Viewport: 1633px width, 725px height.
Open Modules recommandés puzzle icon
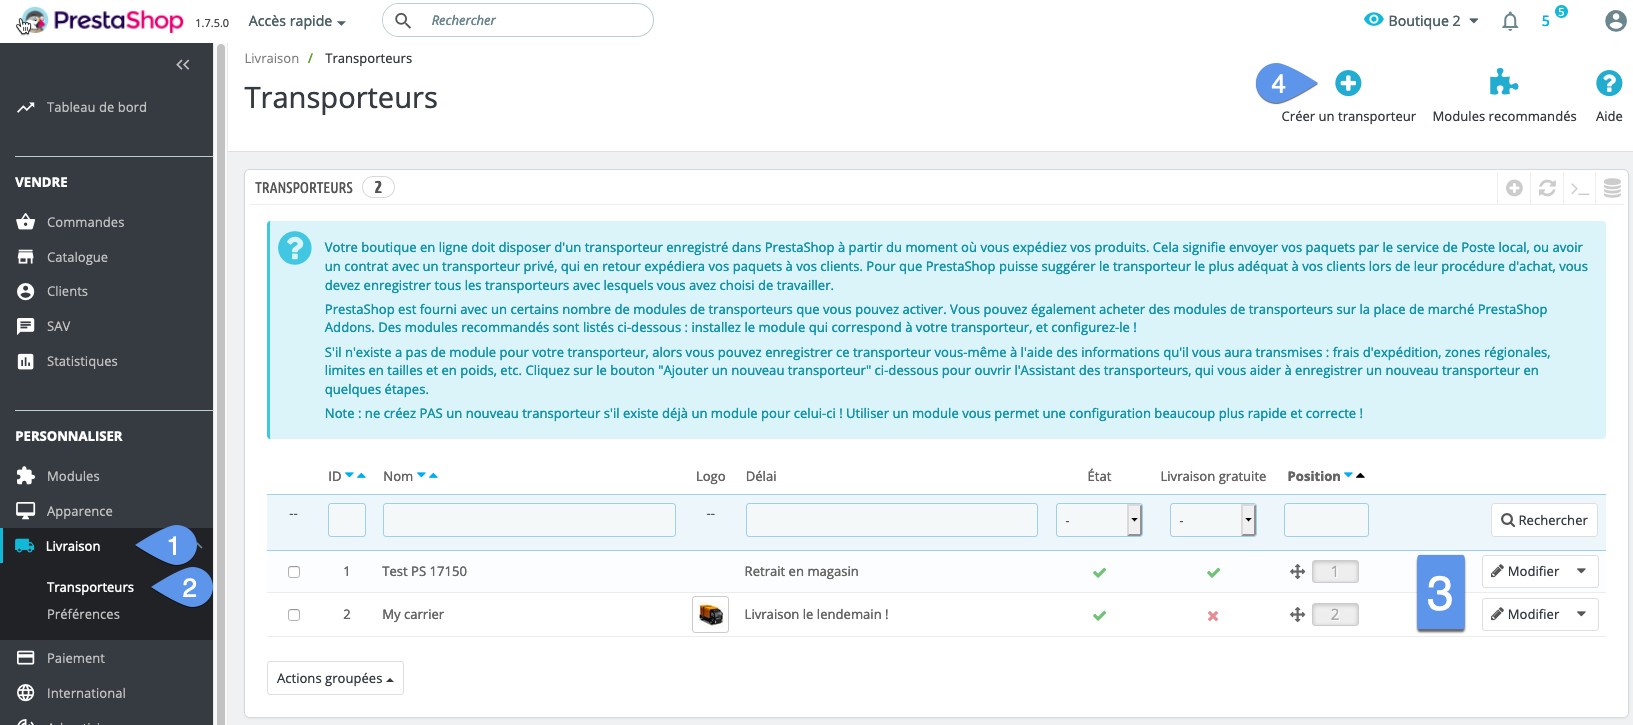1503,84
